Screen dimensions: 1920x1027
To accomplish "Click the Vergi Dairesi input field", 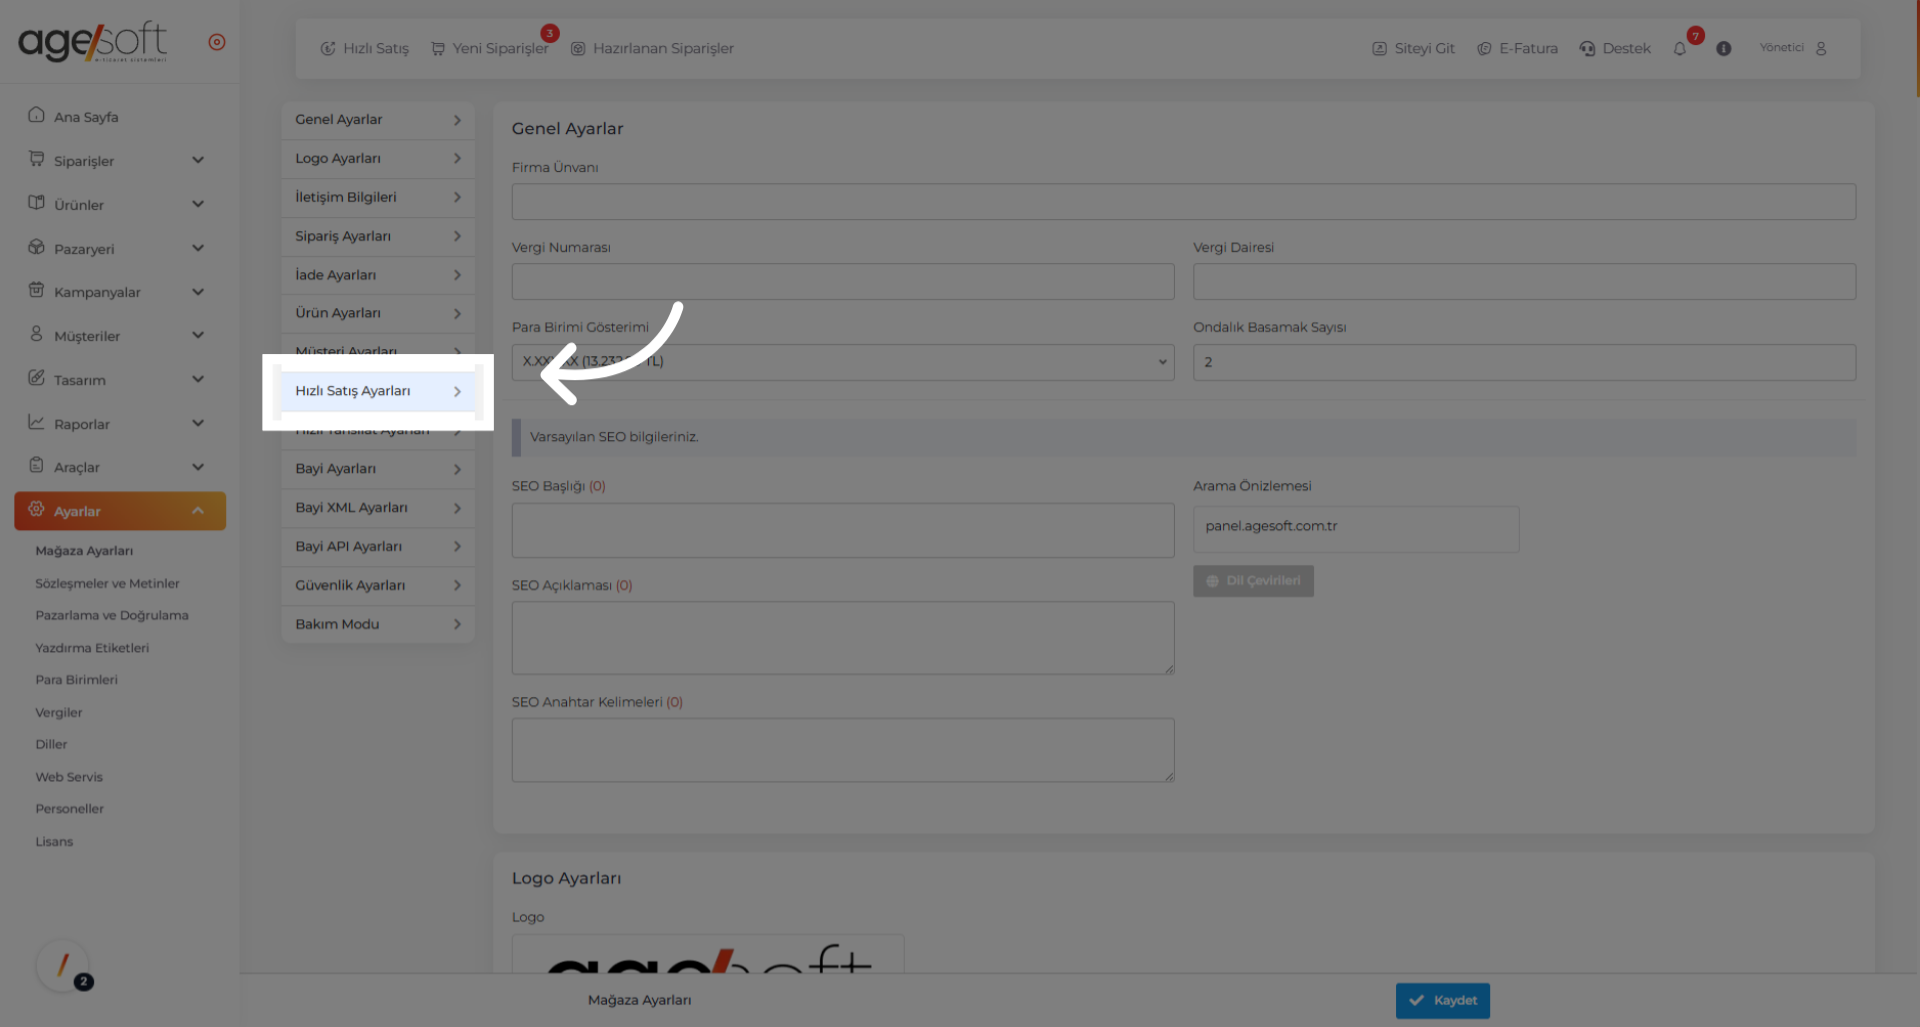I will click(1524, 282).
